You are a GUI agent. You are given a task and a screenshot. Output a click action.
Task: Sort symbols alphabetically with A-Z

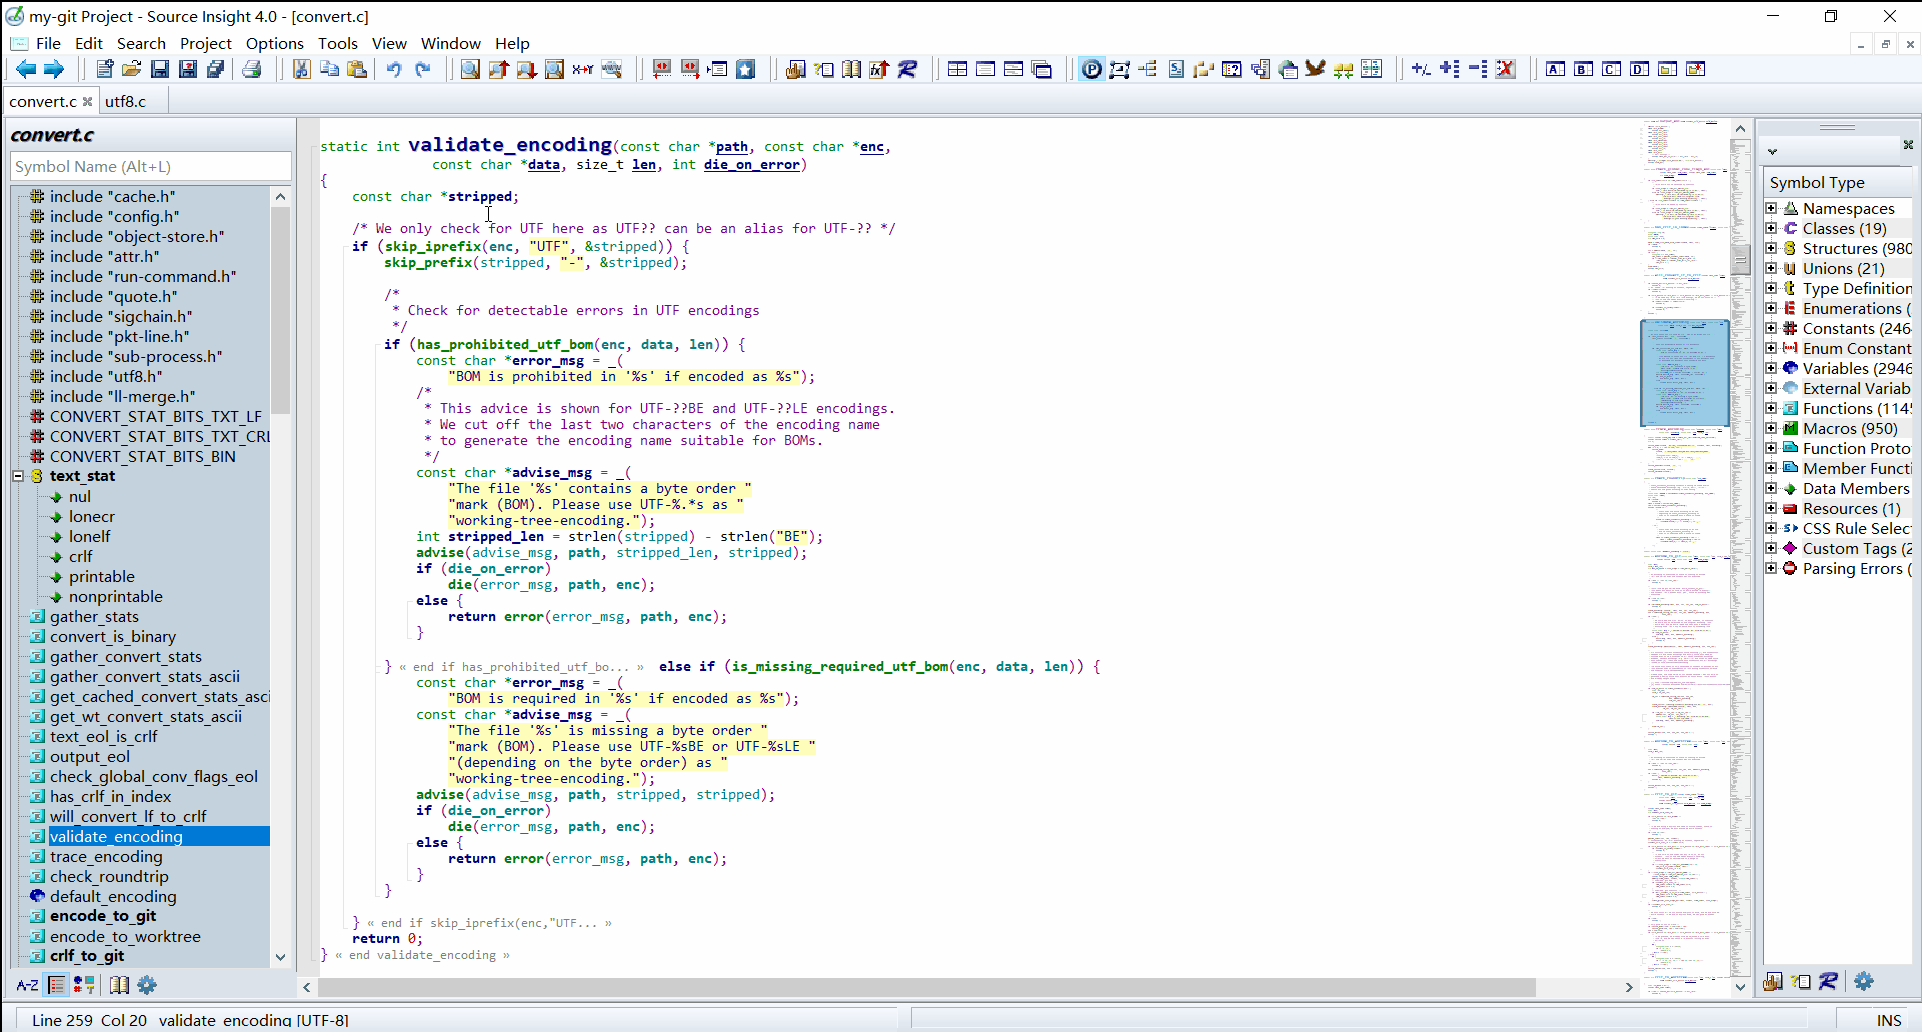pos(28,985)
